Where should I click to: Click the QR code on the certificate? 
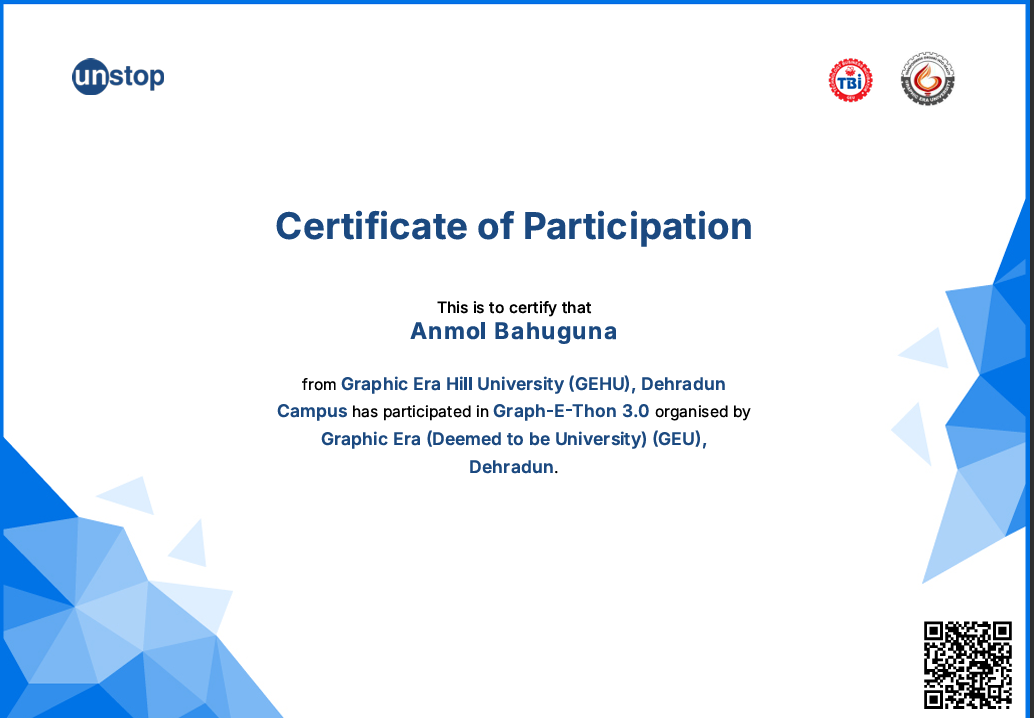[x=967, y=665]
